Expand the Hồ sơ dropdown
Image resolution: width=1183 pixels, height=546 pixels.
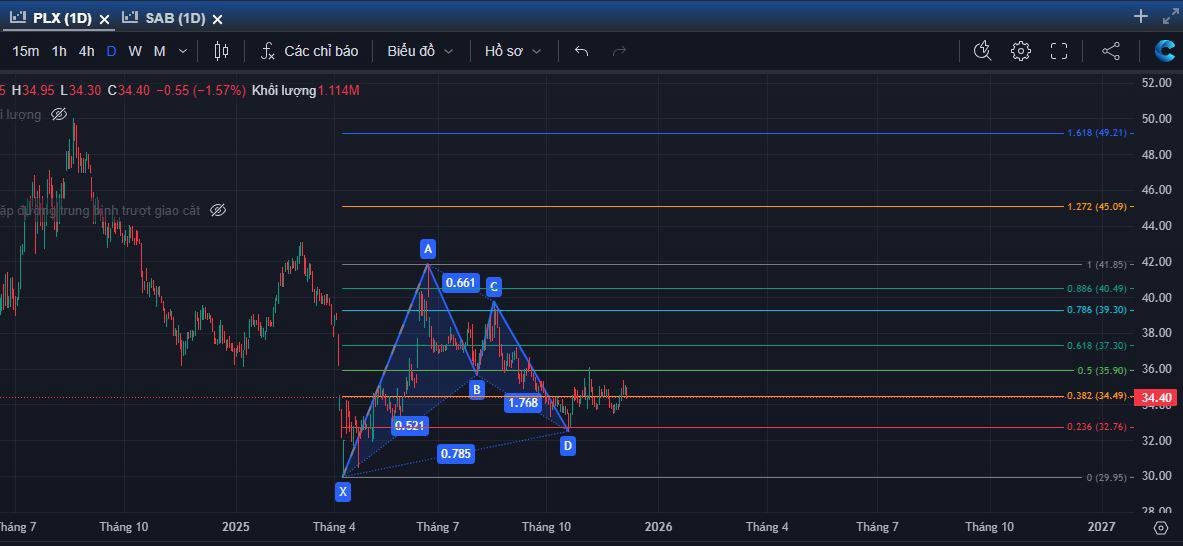click(513, 51)
